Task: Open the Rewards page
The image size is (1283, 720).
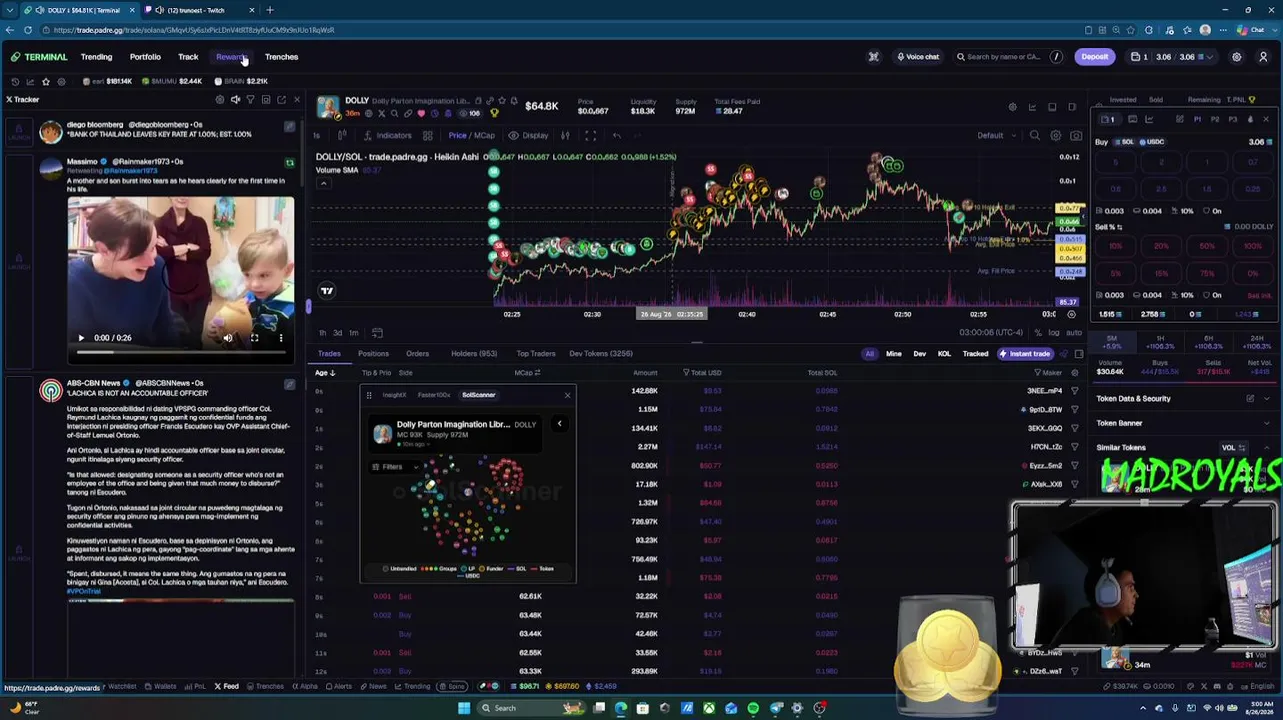Action: [231, 57]
